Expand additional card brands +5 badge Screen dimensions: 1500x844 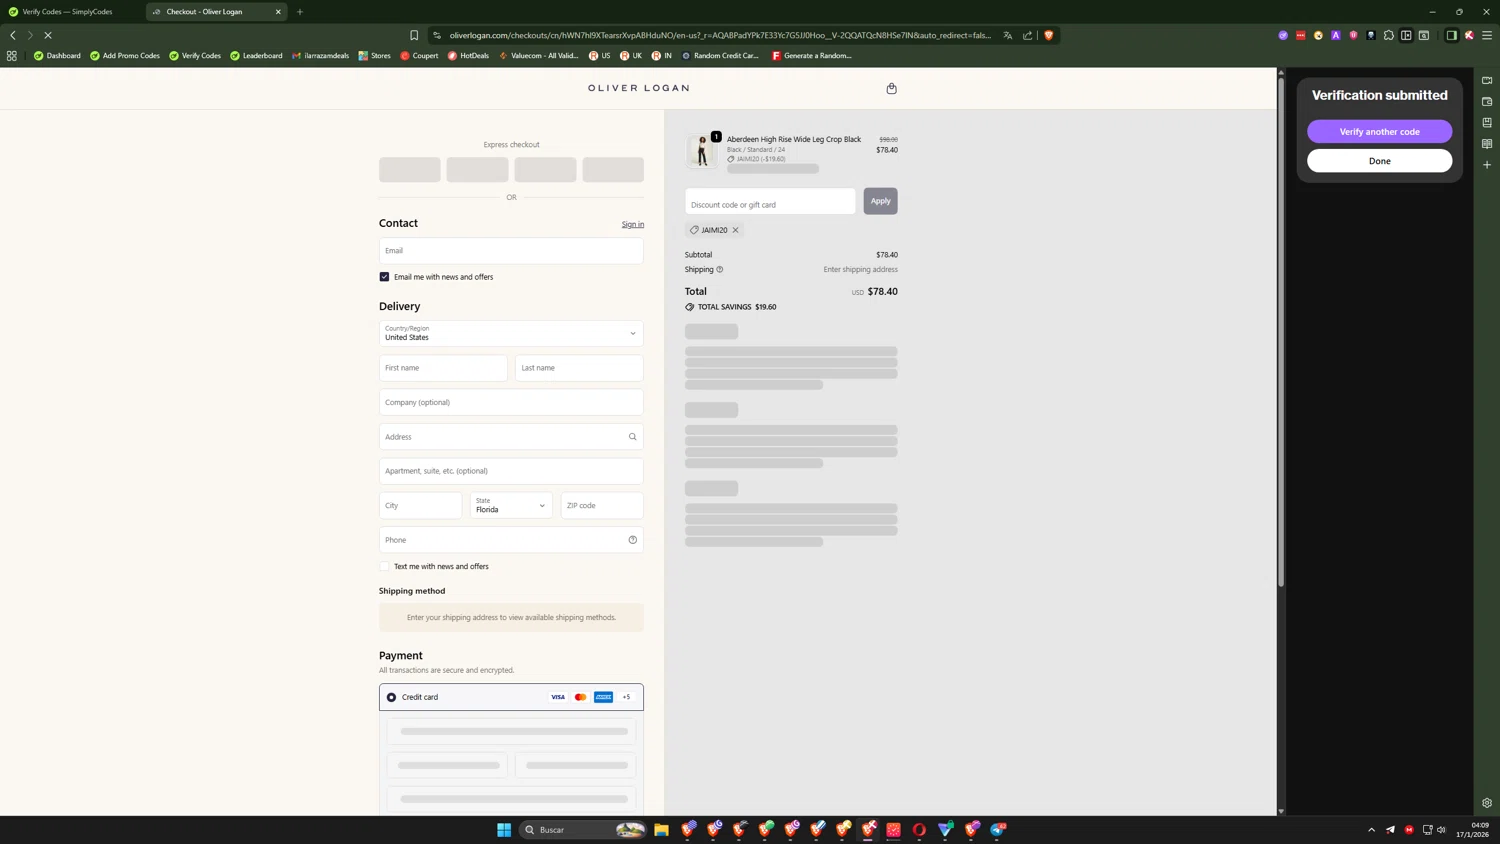[x=626, y=697]
